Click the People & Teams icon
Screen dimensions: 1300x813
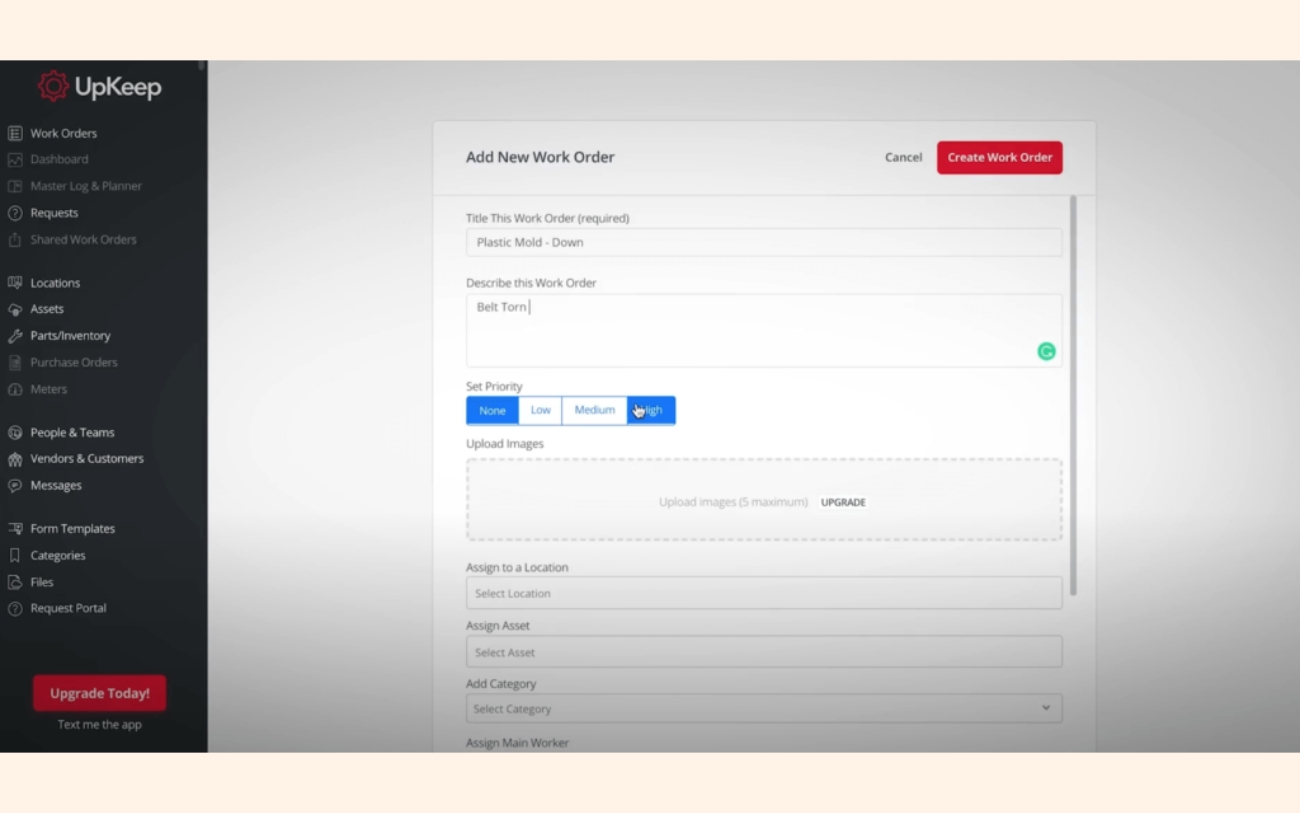[x=15, y=433]
